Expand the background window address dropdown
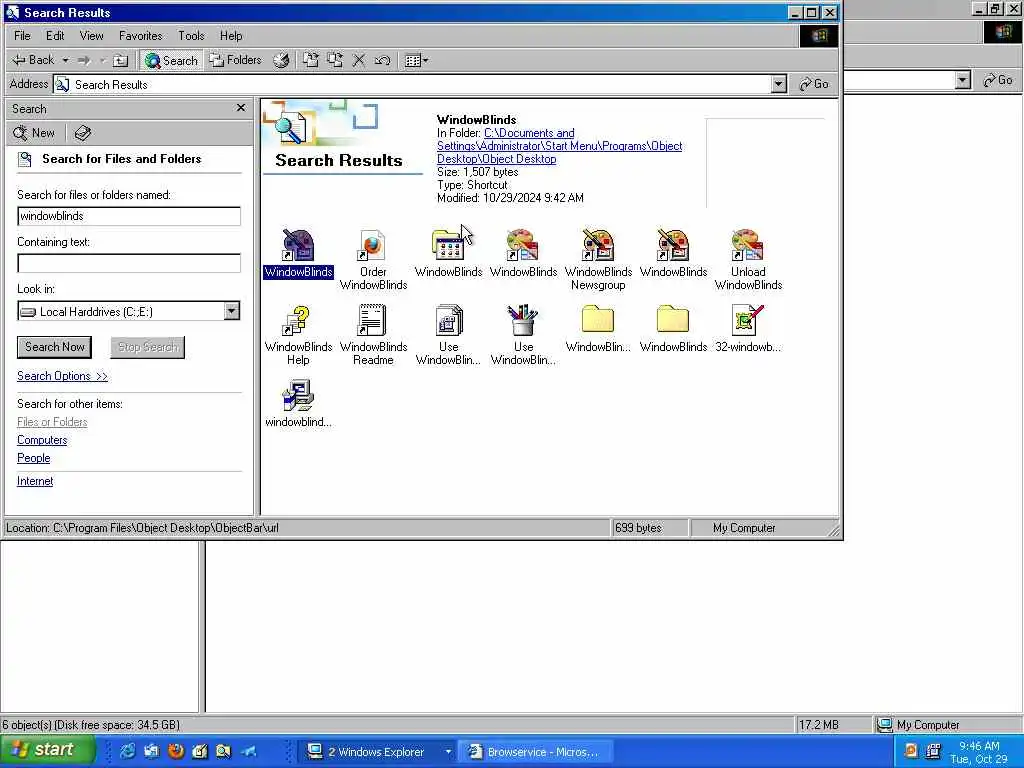The width and height of the screenshot is (1024, 768). click(x=963, y=80)
